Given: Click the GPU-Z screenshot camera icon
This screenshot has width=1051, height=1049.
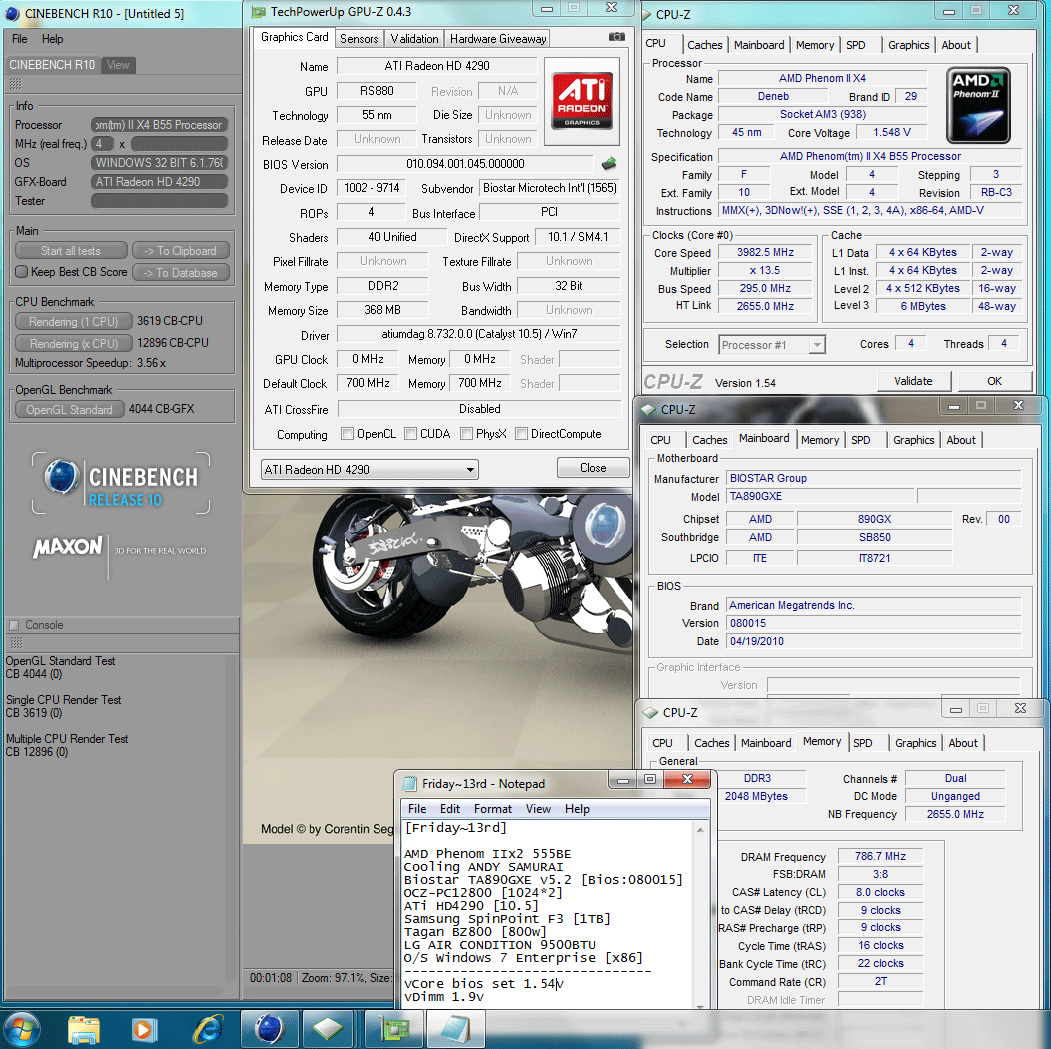Looking at the screenshot, I should coord(617,37).
